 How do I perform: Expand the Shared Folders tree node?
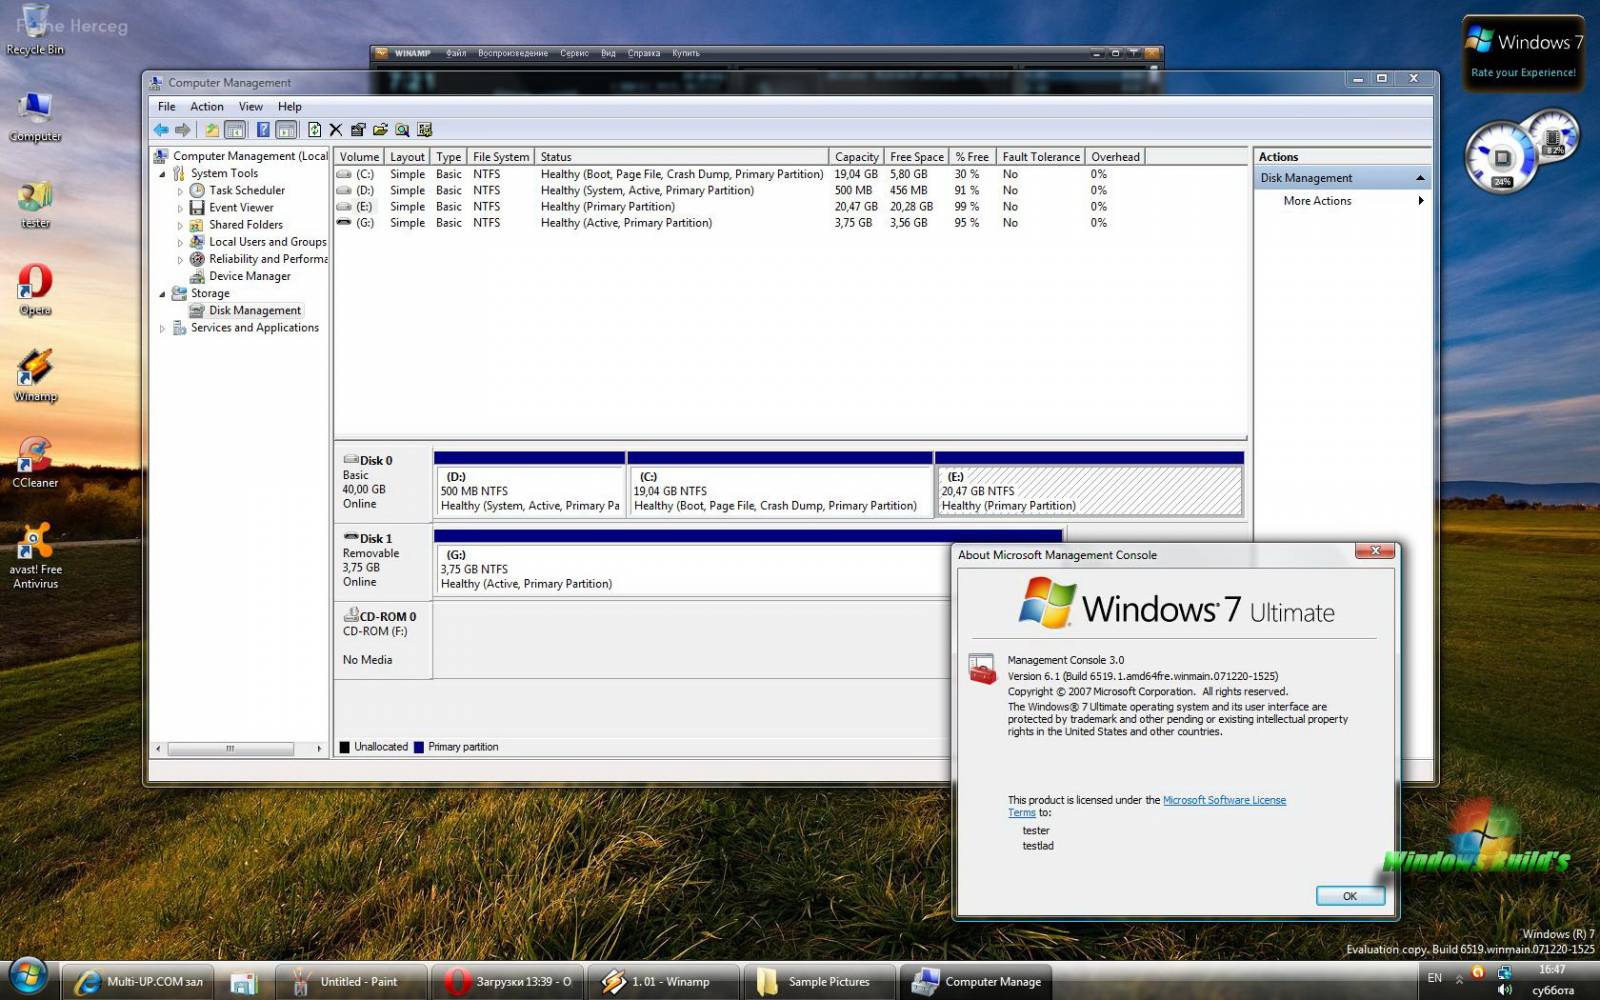[180, 225]
